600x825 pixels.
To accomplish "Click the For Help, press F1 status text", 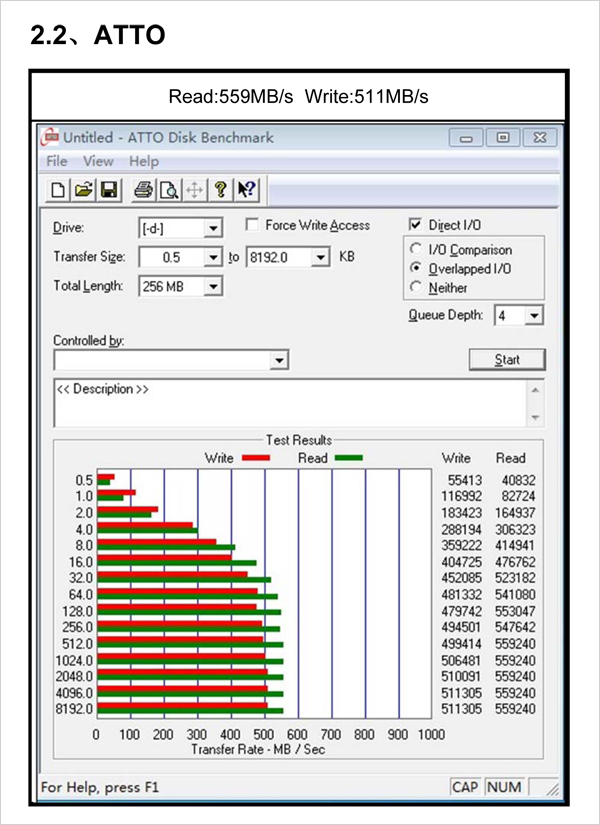I will pyautogui.click(x=99, y=788).
